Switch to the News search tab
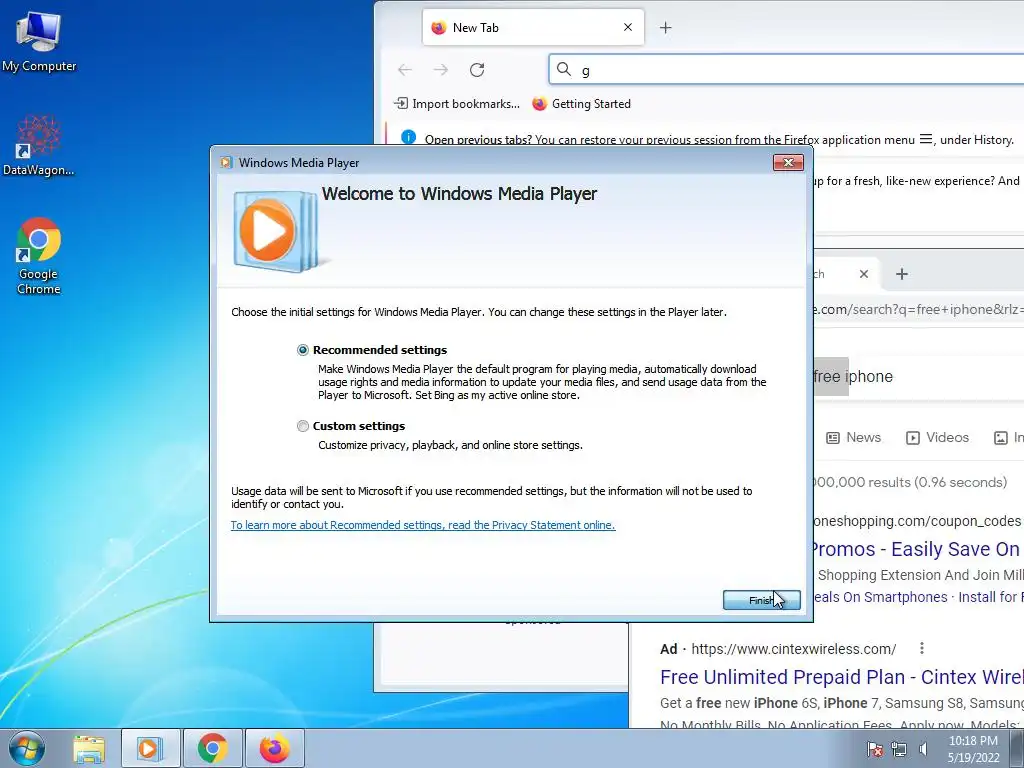The image size is (1024, 768). click(x=854, y=438)
